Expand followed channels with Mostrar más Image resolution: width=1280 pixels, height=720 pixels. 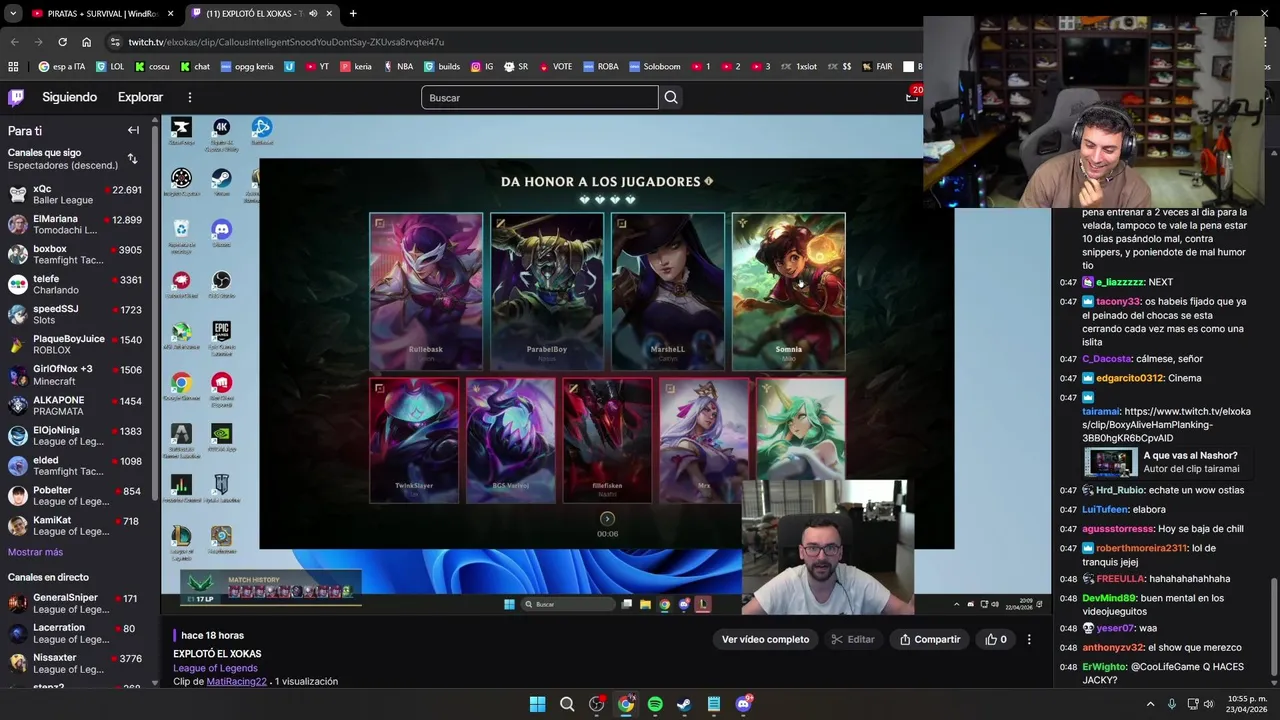pyautogui.click(x=35, y=552)
